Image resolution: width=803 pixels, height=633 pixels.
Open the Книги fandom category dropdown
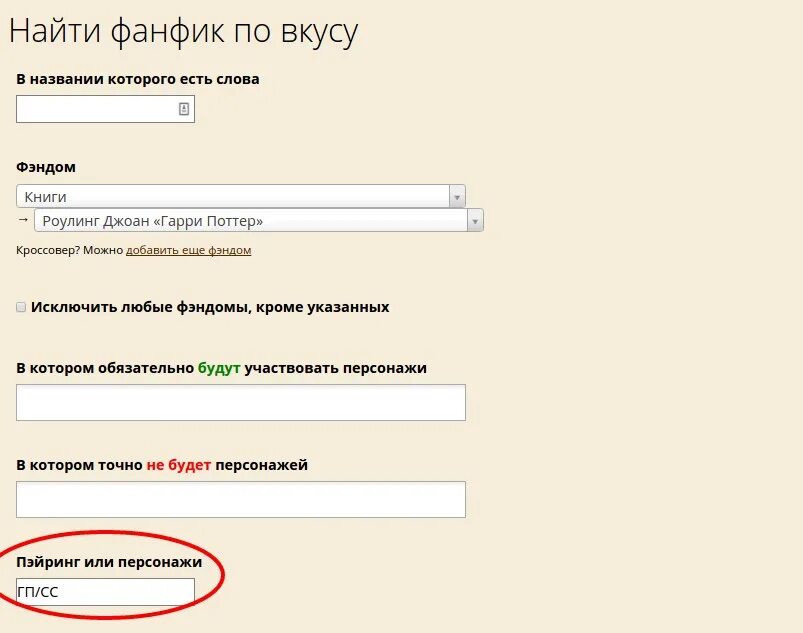pos(241,196)
